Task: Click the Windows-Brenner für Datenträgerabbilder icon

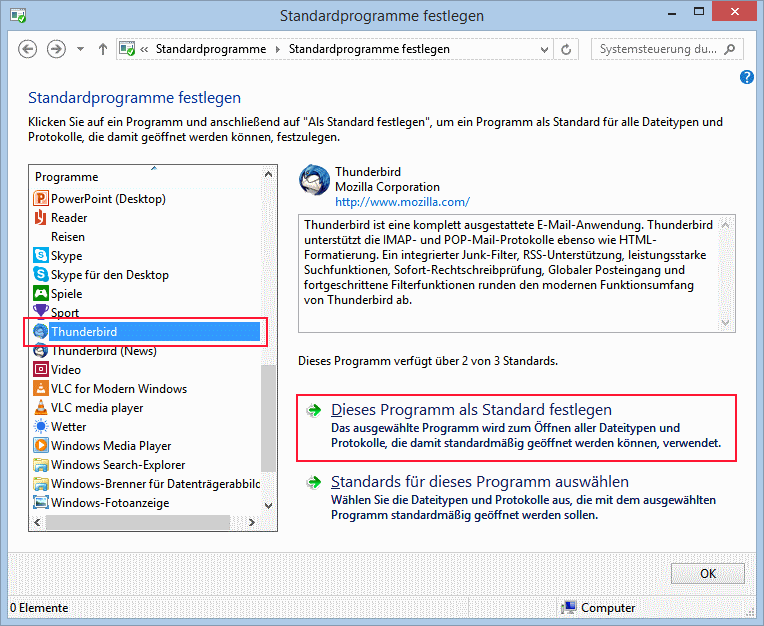Action: [x=40, y=484]
